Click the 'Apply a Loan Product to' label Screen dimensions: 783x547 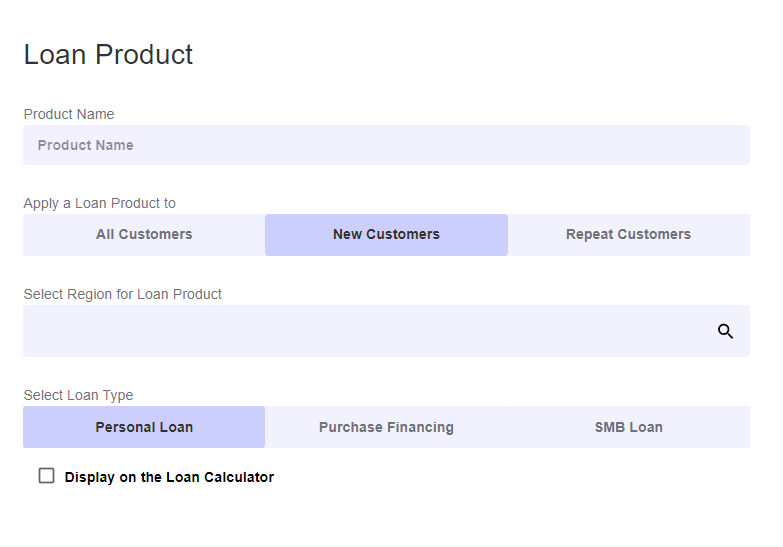[100, 203]
